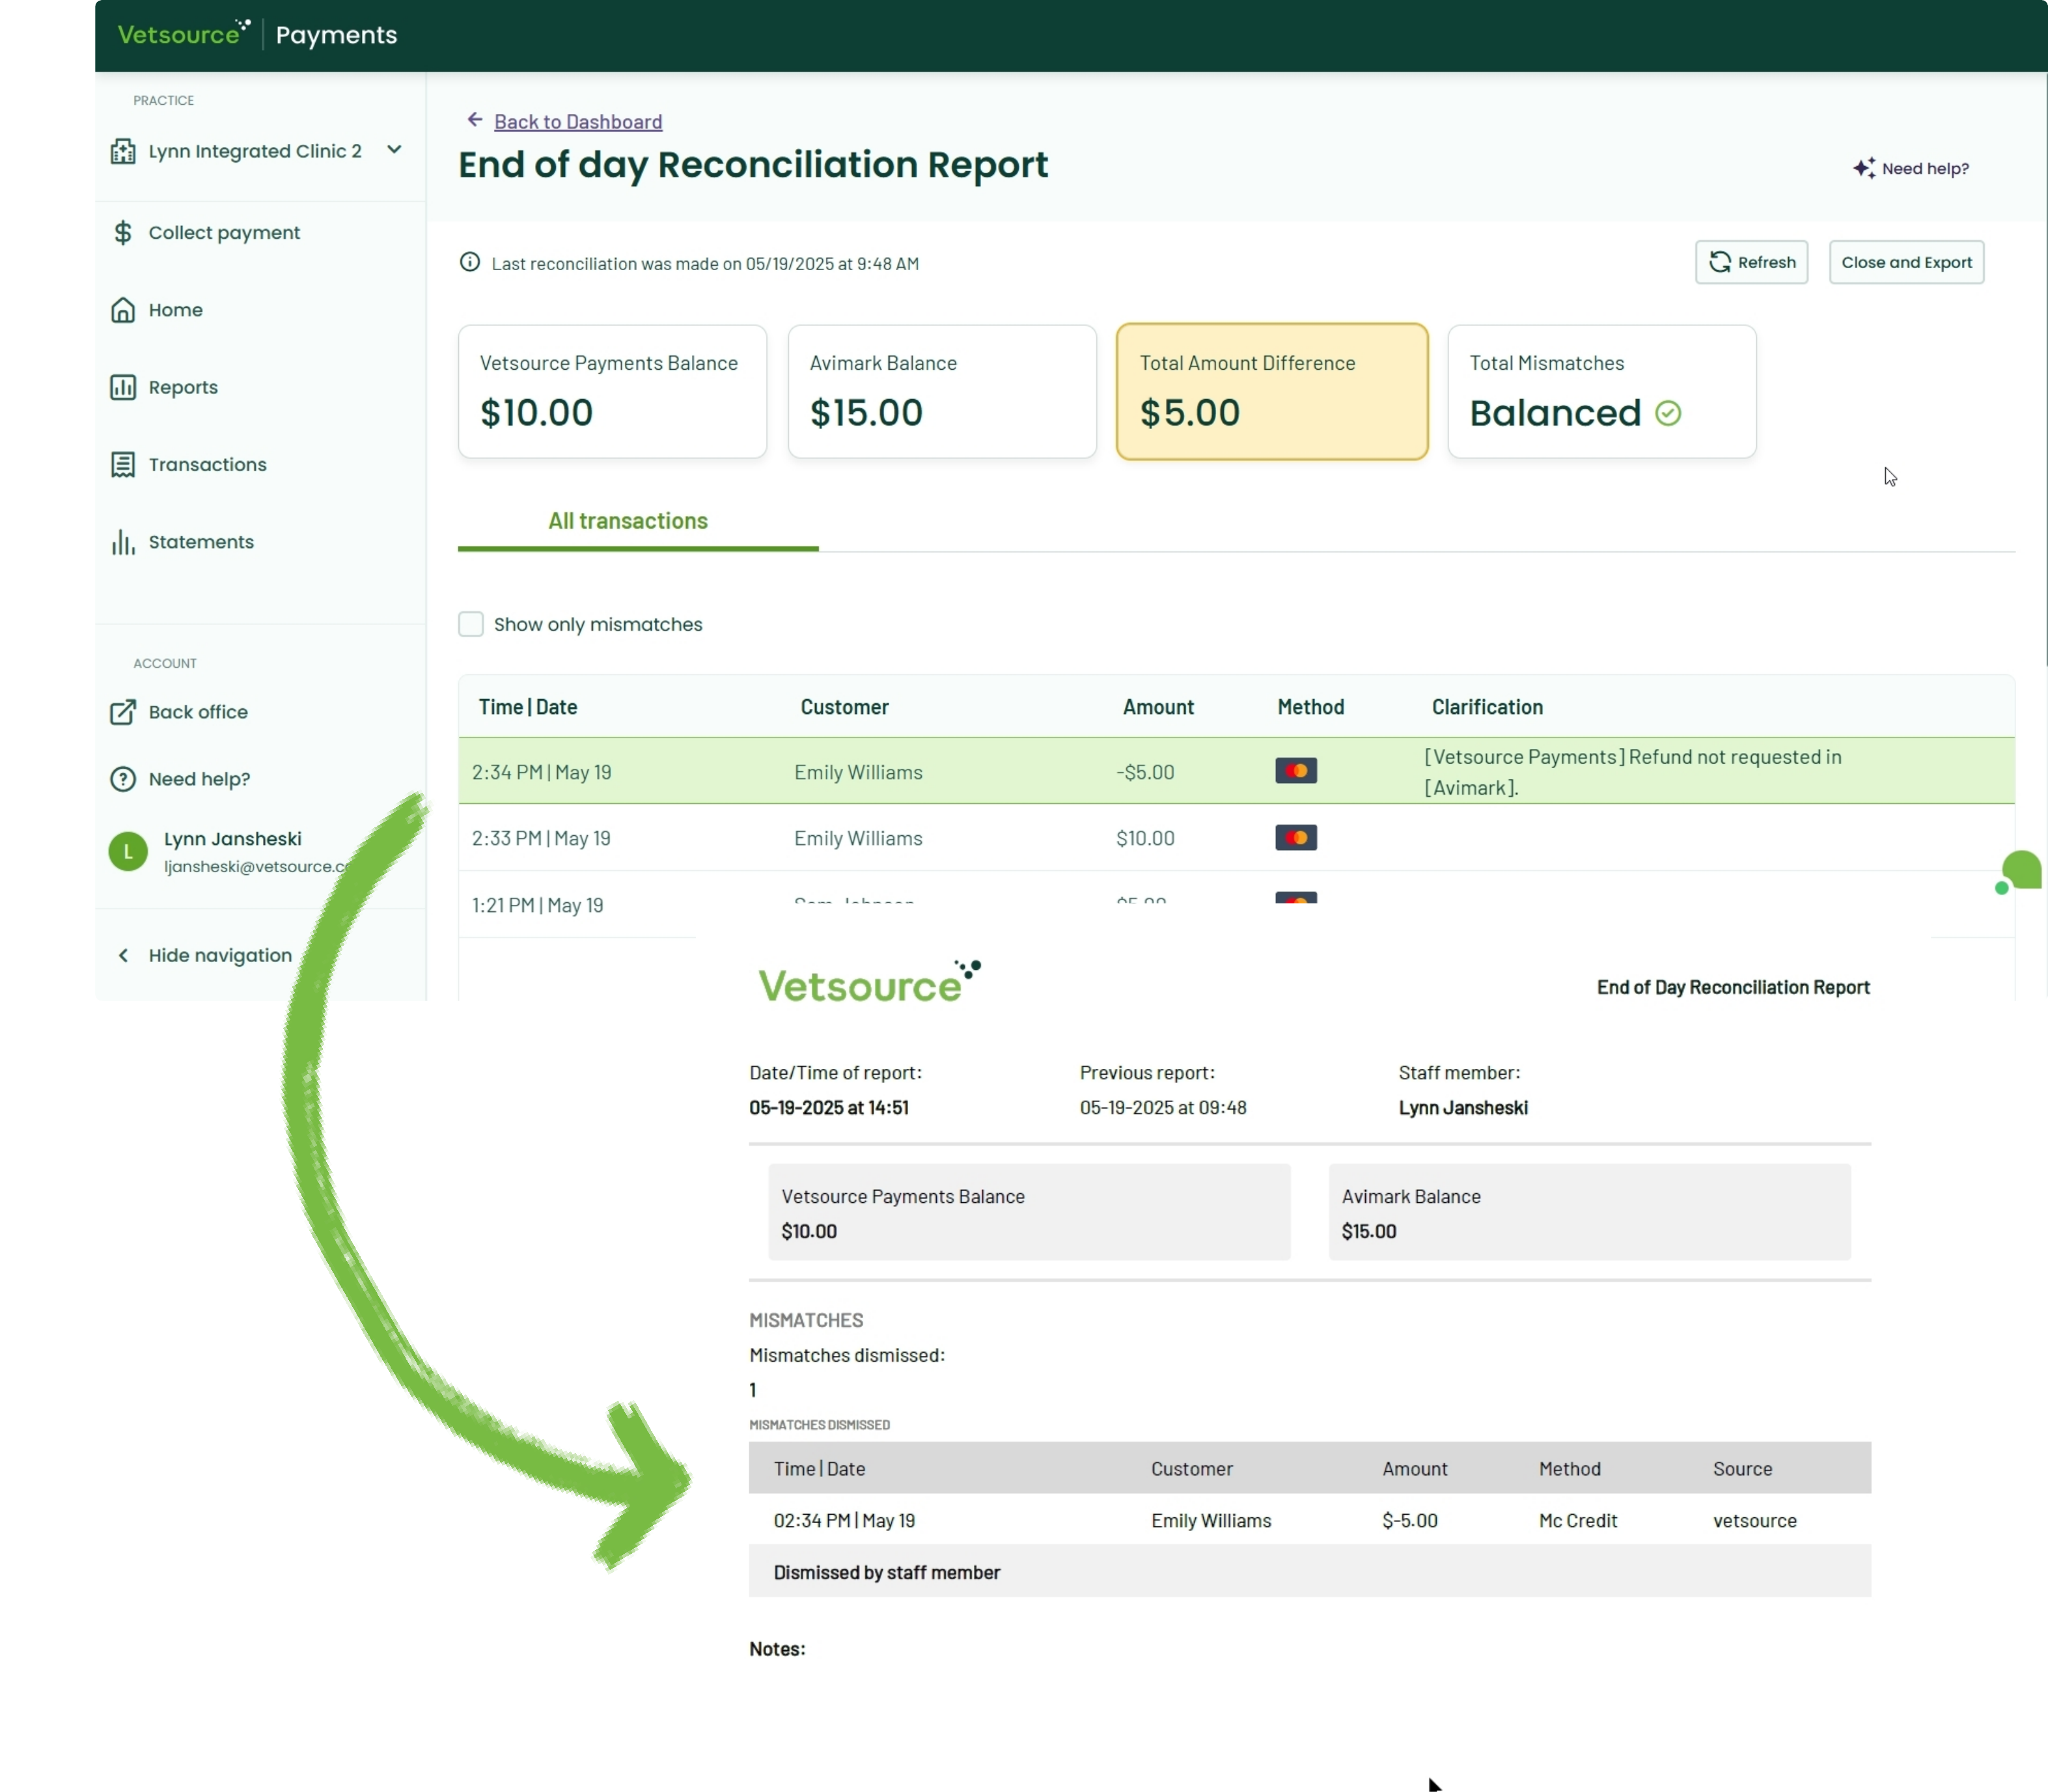
Task: Select the 2:33 PM | May 19 row
Action: click(x=1236, y=838)
